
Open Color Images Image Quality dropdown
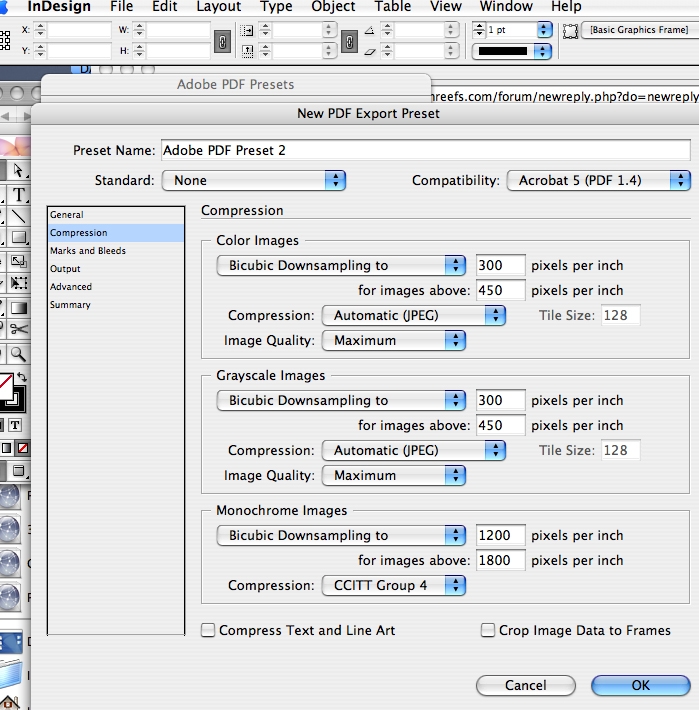[x=394, y=341]
